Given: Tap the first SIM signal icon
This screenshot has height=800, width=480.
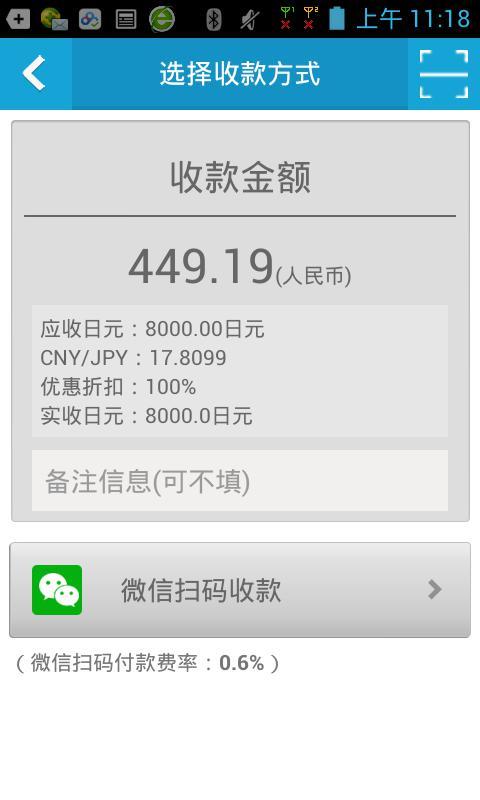Looking at the screenshot, I should pos(287,18).
